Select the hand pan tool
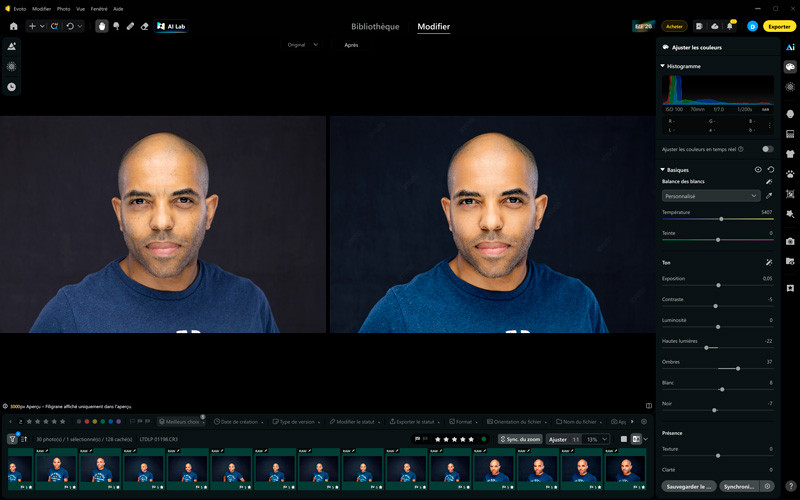 tap(102, 26)
